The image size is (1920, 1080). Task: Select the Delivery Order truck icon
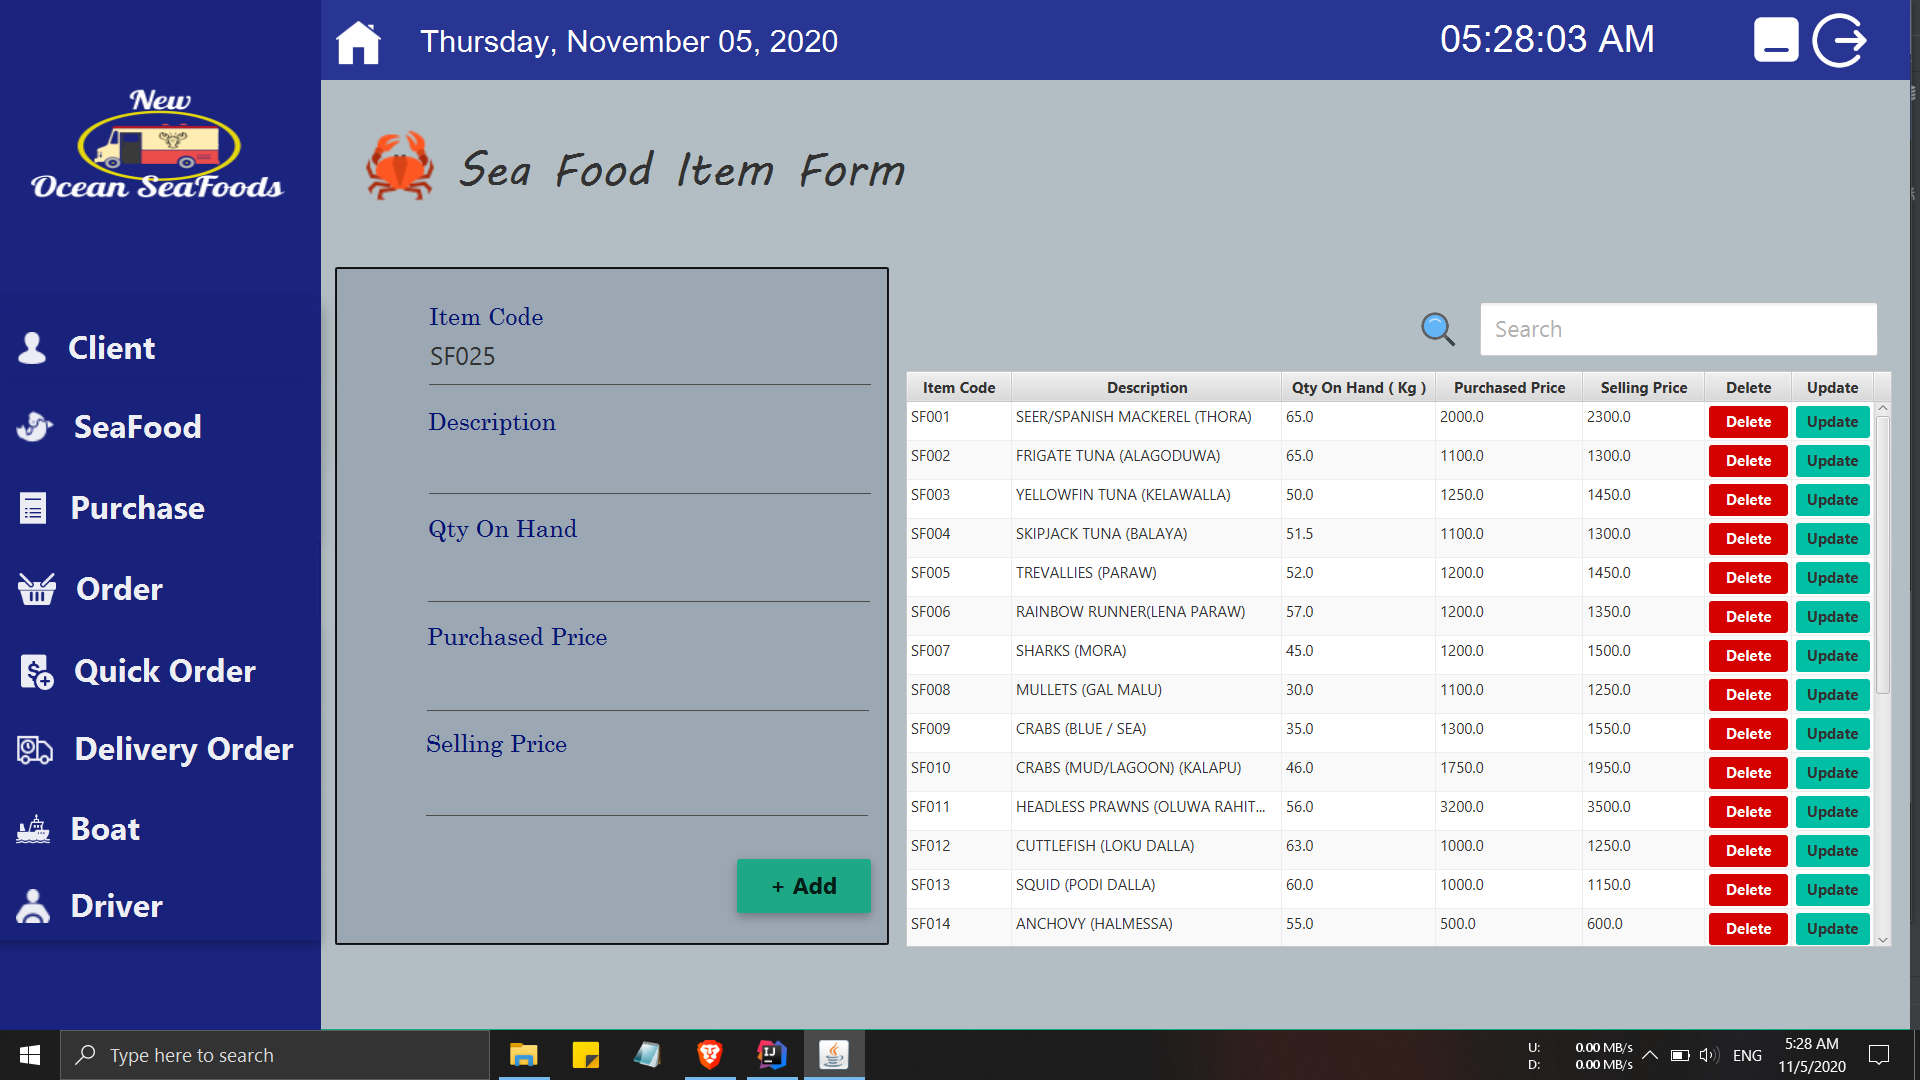pyautogui.click(x=35, y=749)
